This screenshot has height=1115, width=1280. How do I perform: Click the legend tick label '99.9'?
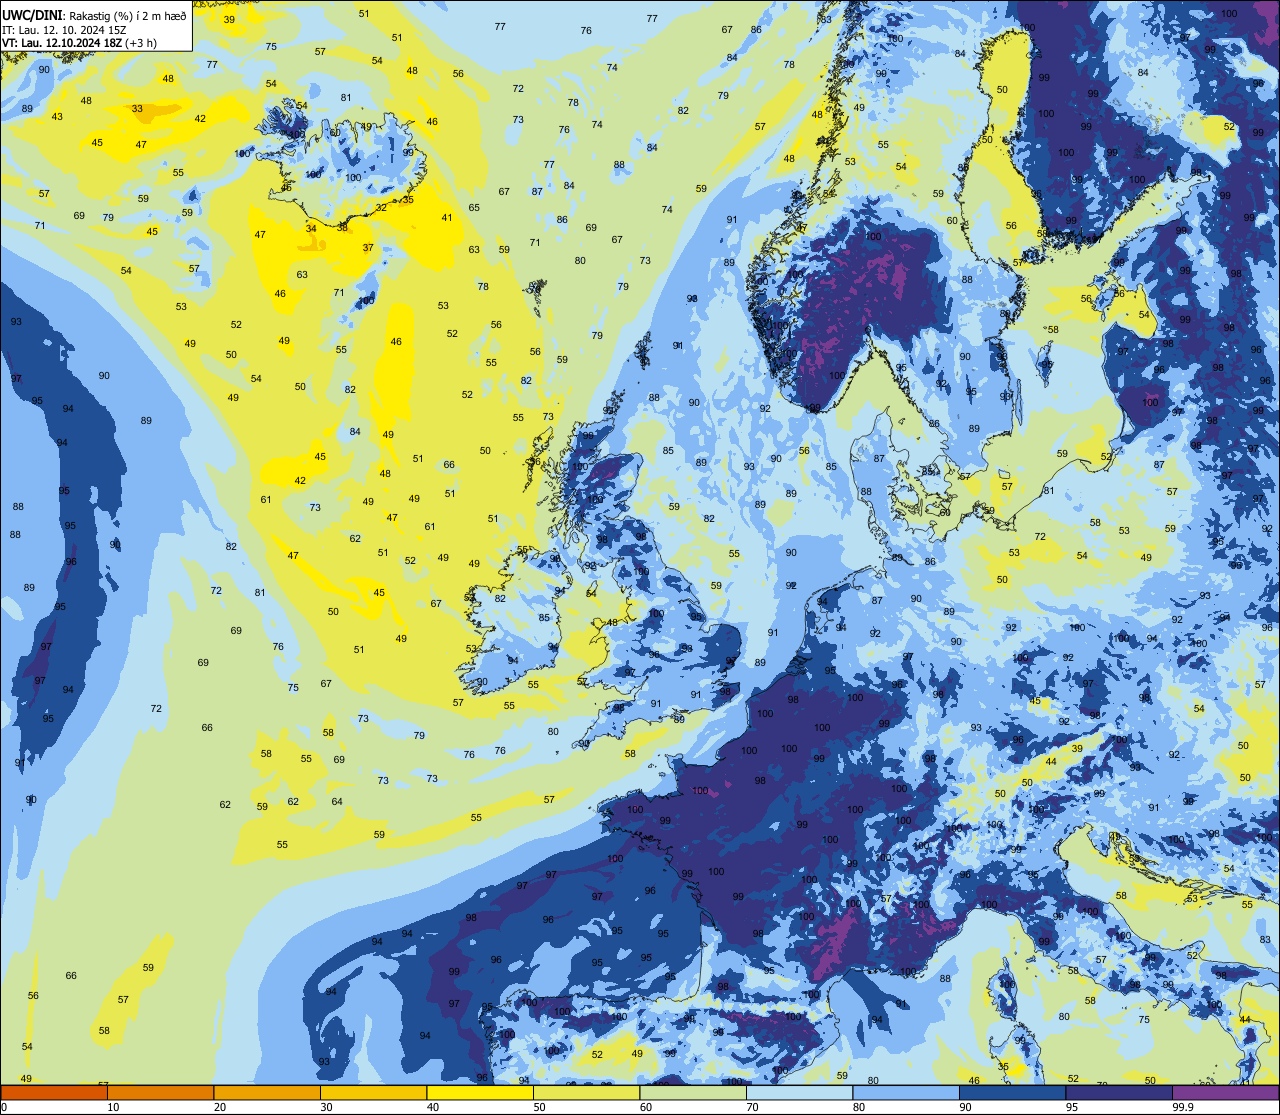pos(1182,1107)
